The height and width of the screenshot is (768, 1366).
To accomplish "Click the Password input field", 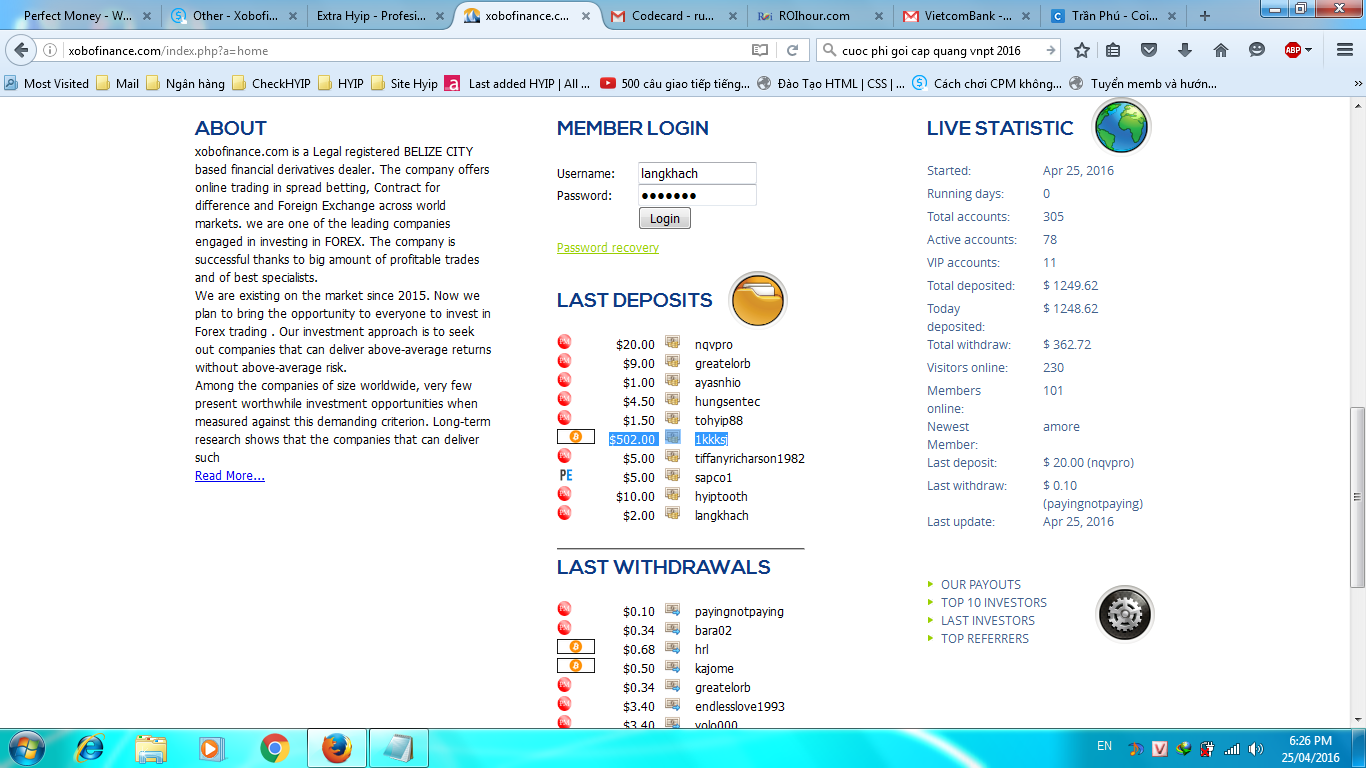I will pyautogui.click(x=698, y=195).
